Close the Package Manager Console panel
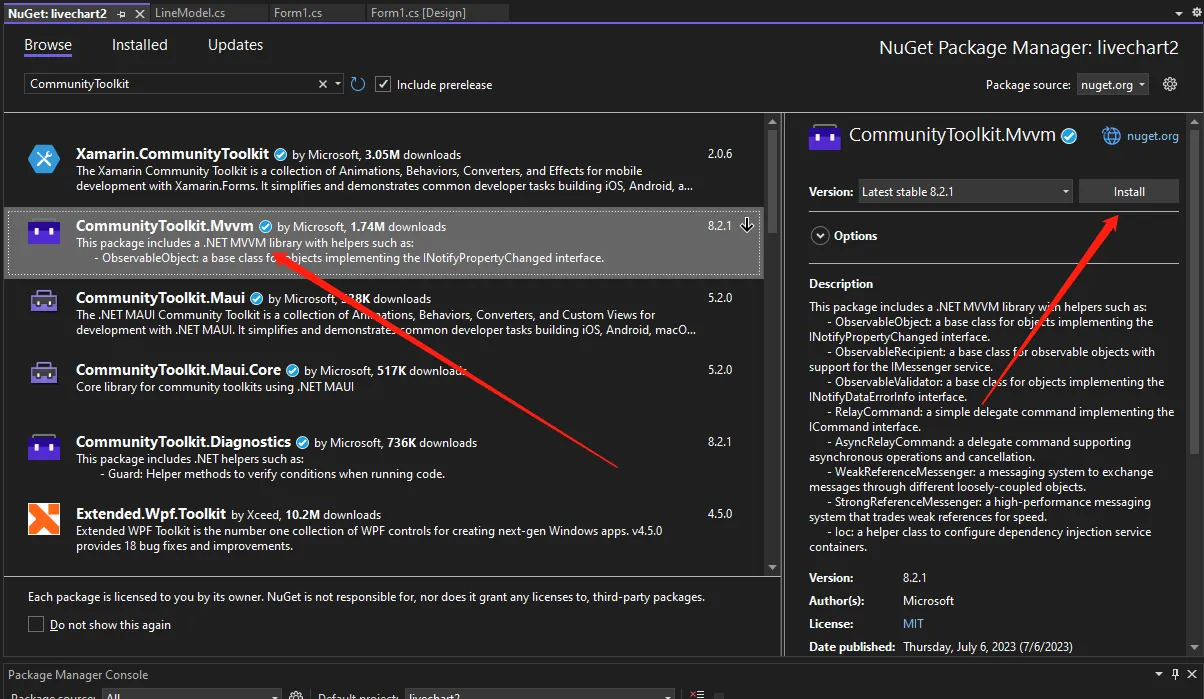1204x699 pixels. (1191, 675)
